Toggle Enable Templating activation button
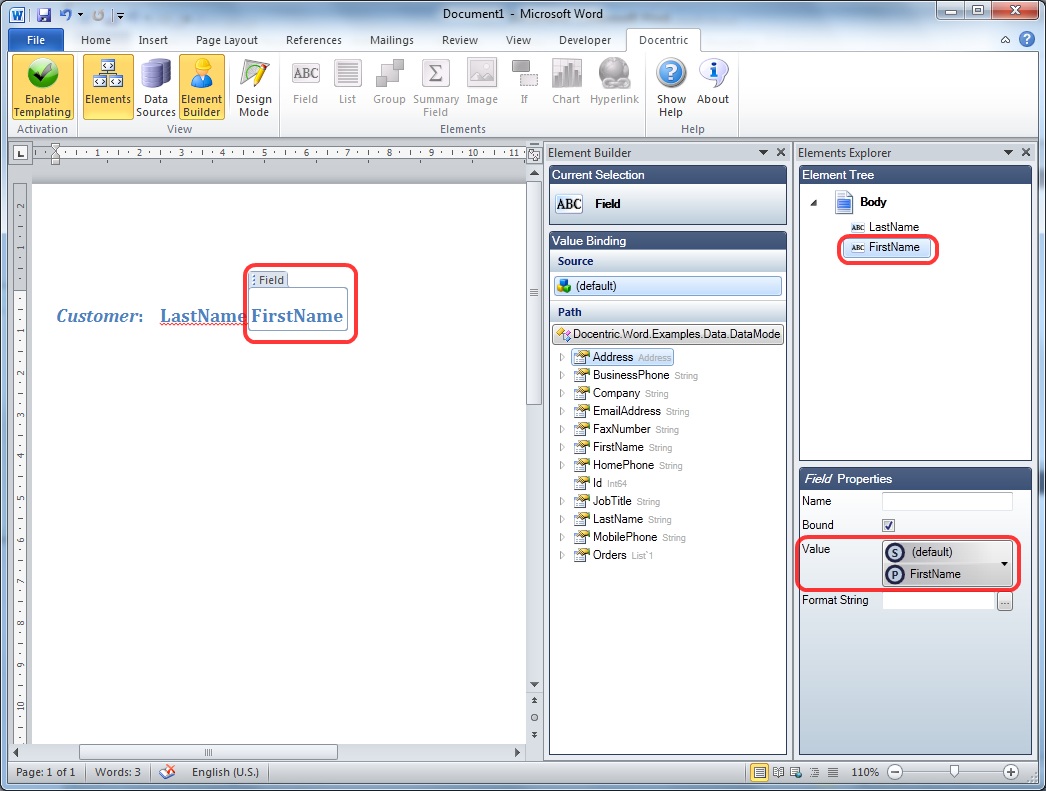 point(43,87)
